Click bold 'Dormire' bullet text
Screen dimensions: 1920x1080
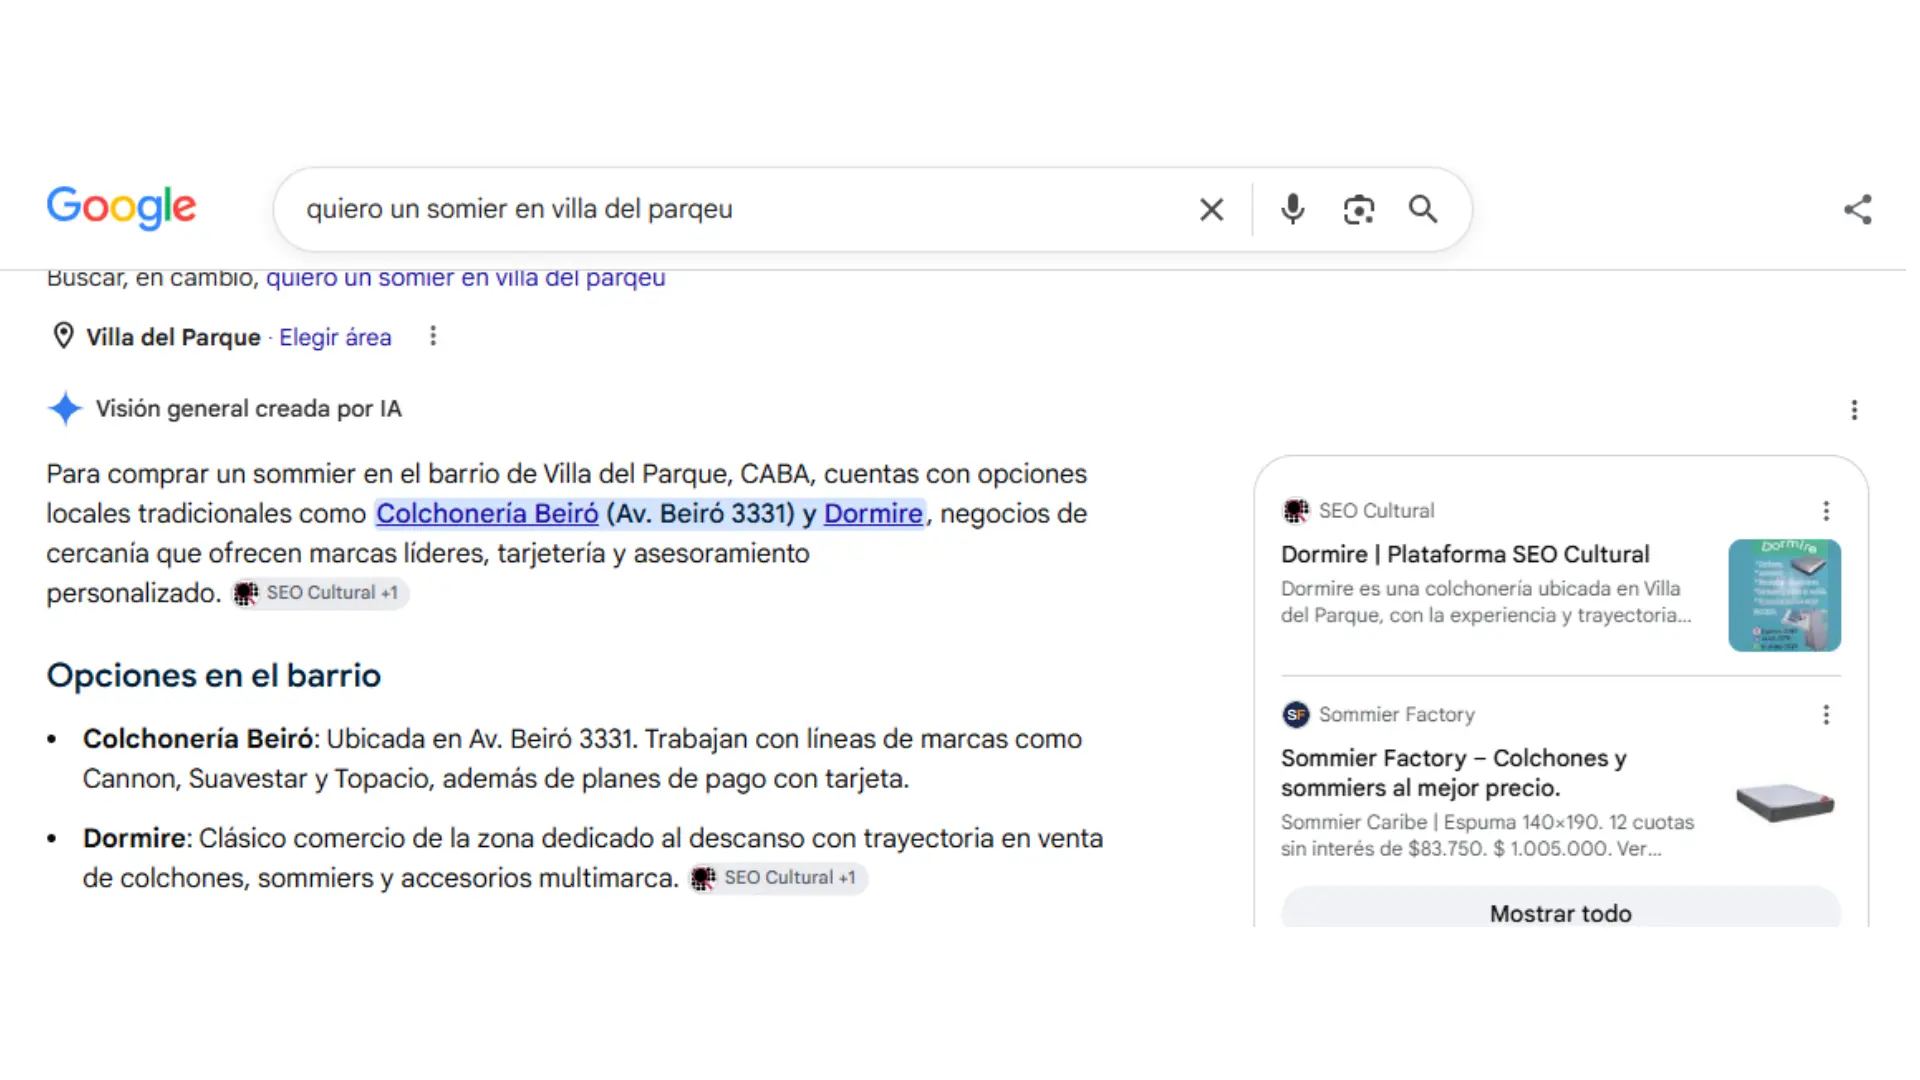tap(134, 838)
